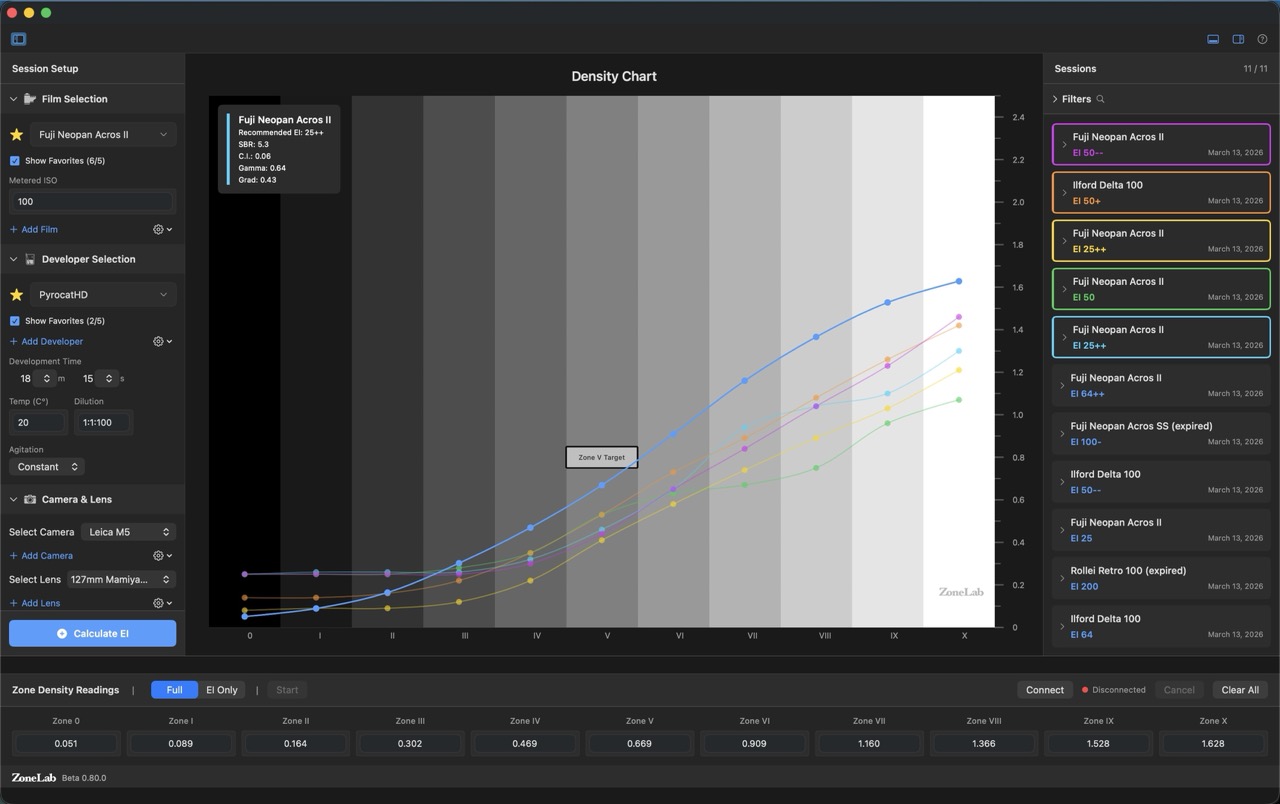Image resolution: width=1280 pixels, height=804 pixels.
Task: Select the Ilford Delta 100 EI 50-- session
Action: [1161, 481]
